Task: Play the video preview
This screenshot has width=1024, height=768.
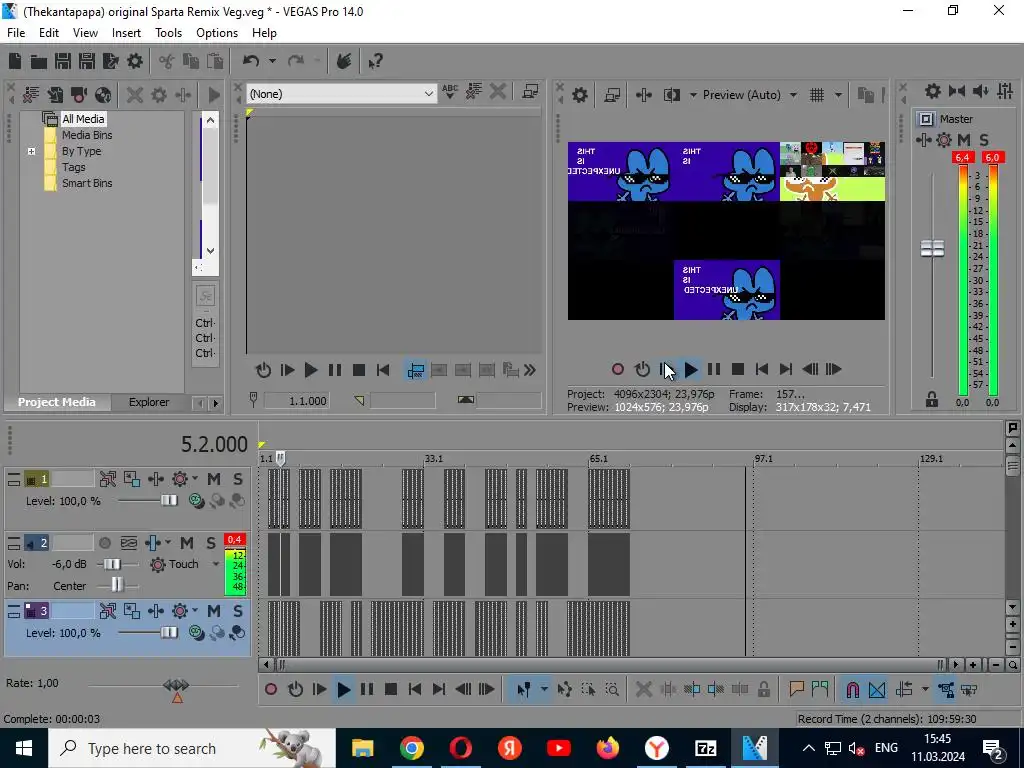Action: [x=690, y=370]
